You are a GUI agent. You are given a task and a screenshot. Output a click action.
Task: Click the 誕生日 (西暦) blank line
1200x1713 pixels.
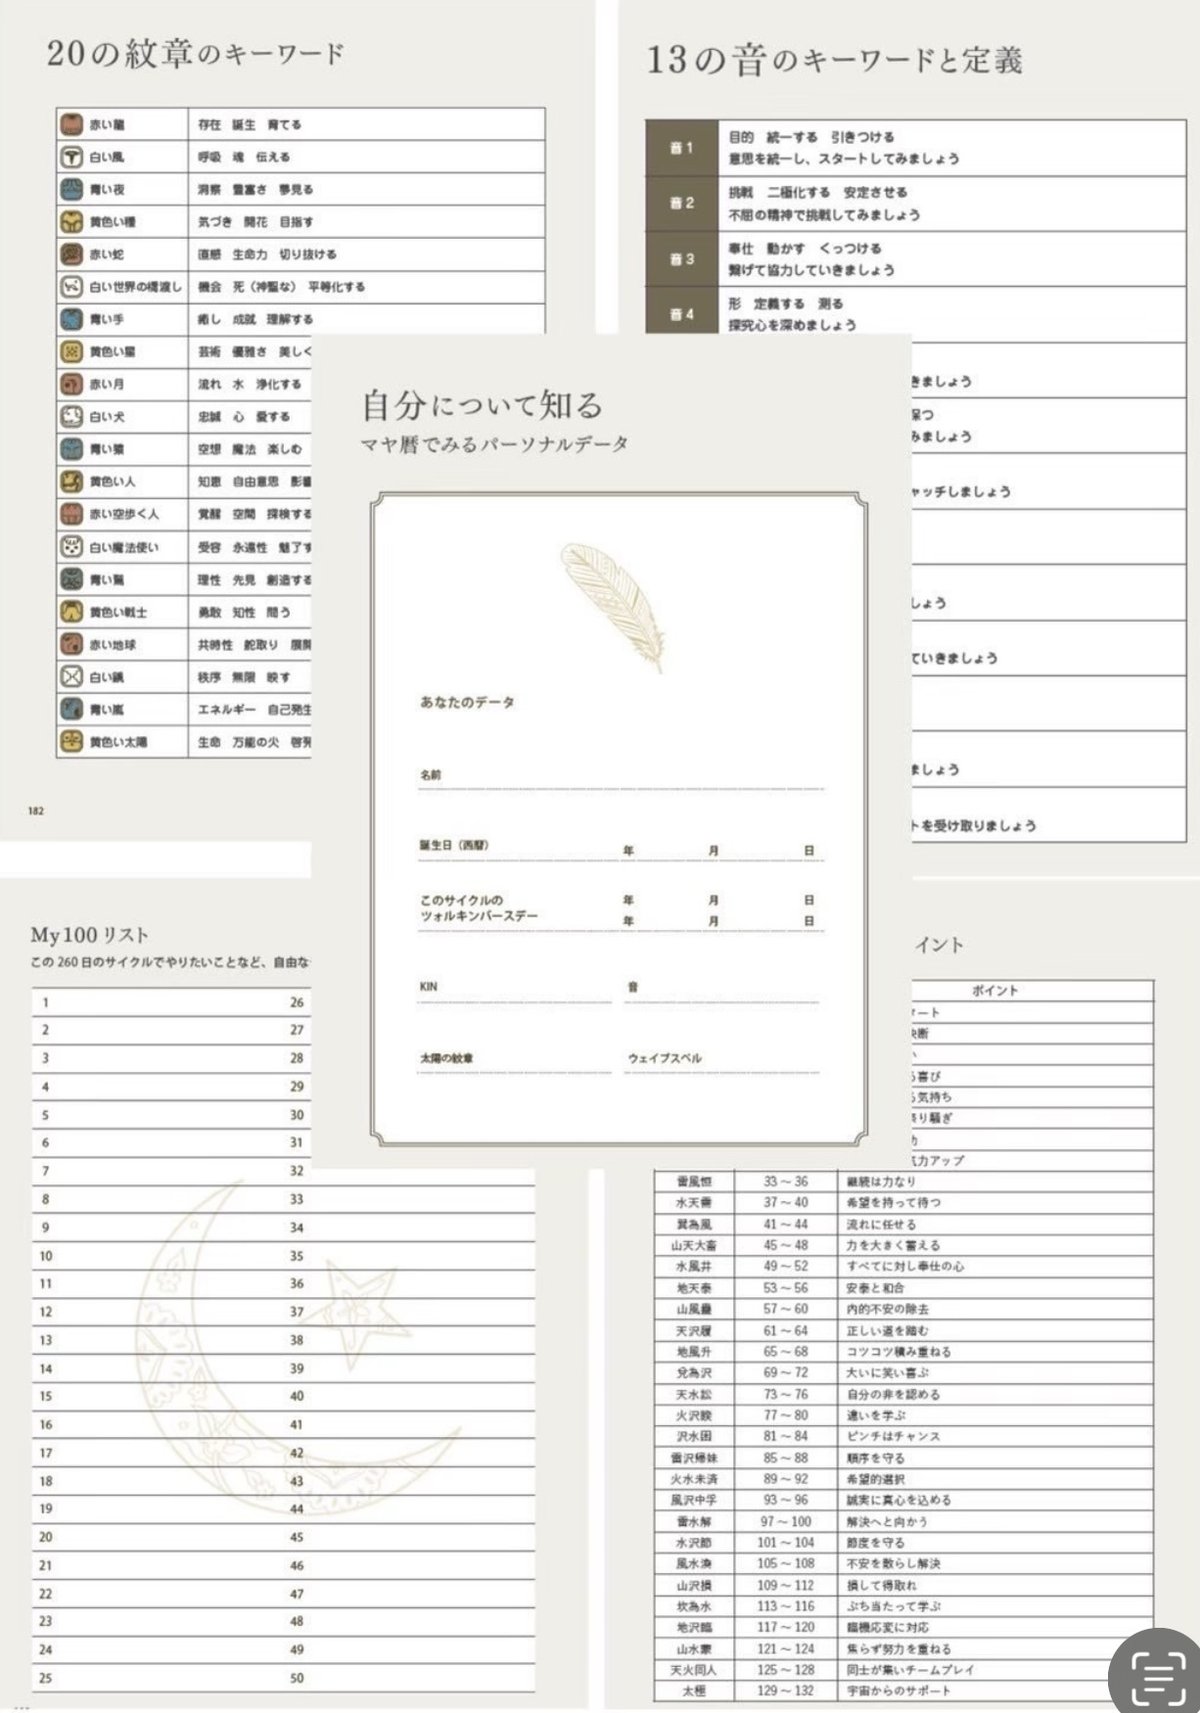click(621, 848)
